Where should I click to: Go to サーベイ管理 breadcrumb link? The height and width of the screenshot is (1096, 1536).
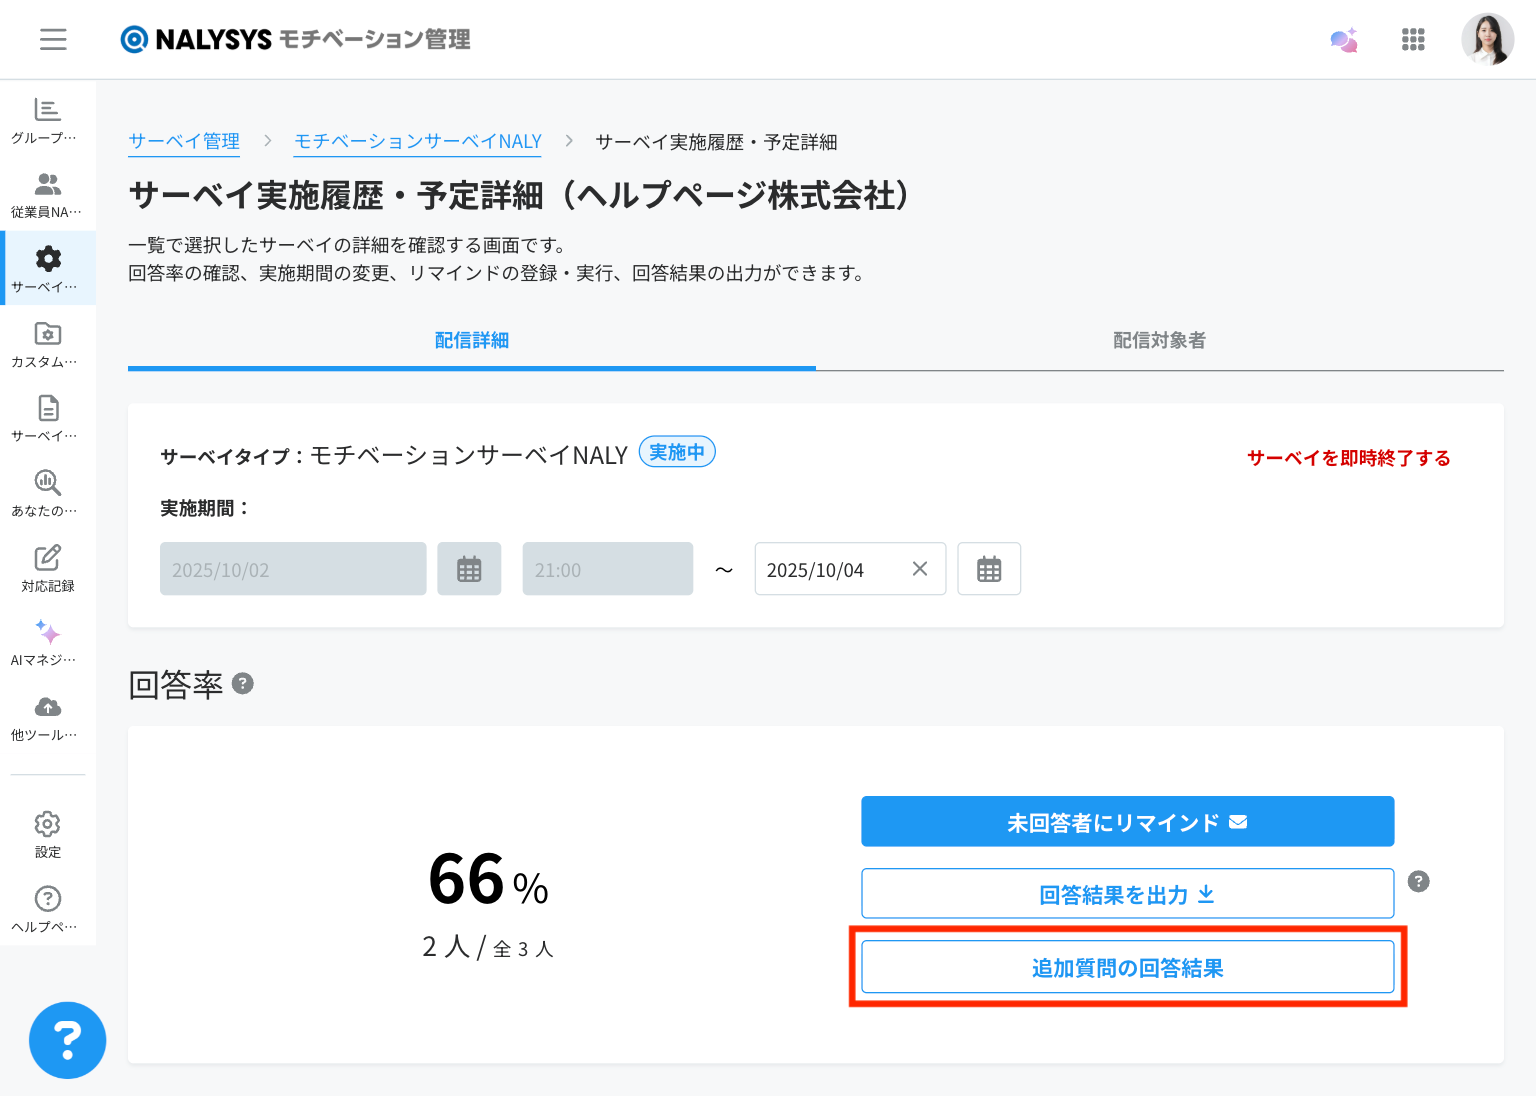[x=184, y=142]
